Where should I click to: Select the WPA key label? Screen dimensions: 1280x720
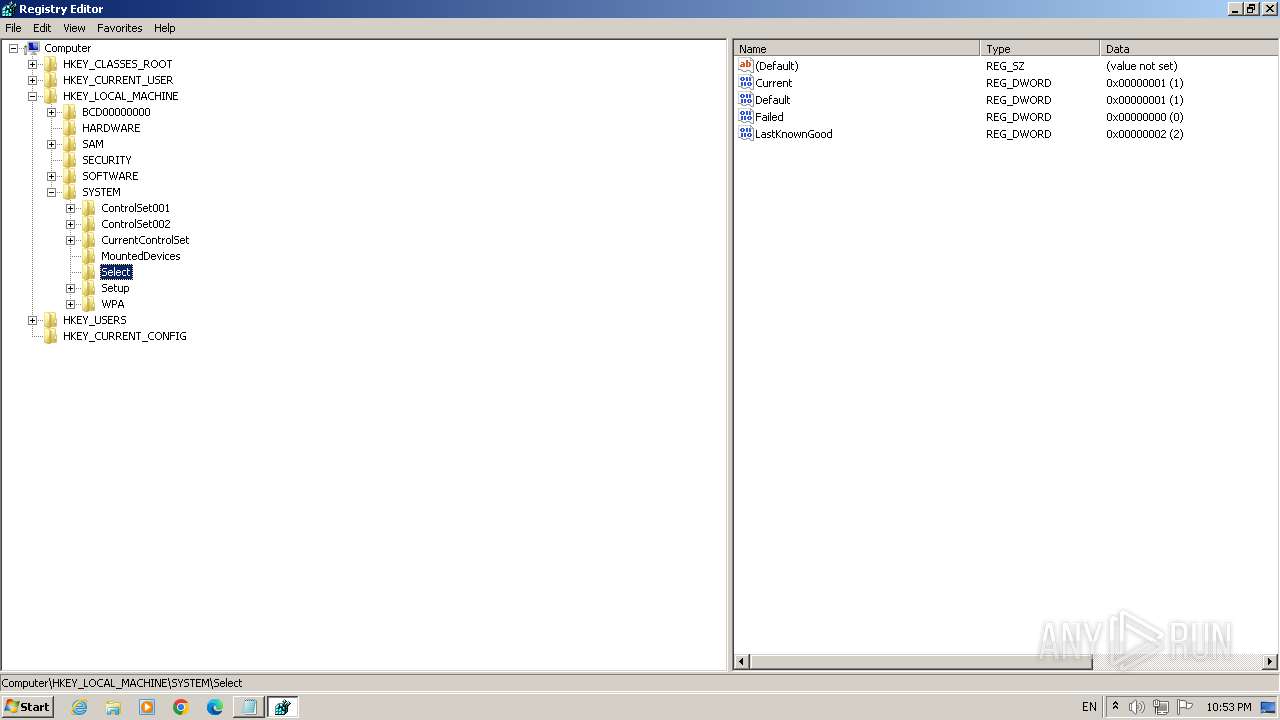click(x=113, y=304)
